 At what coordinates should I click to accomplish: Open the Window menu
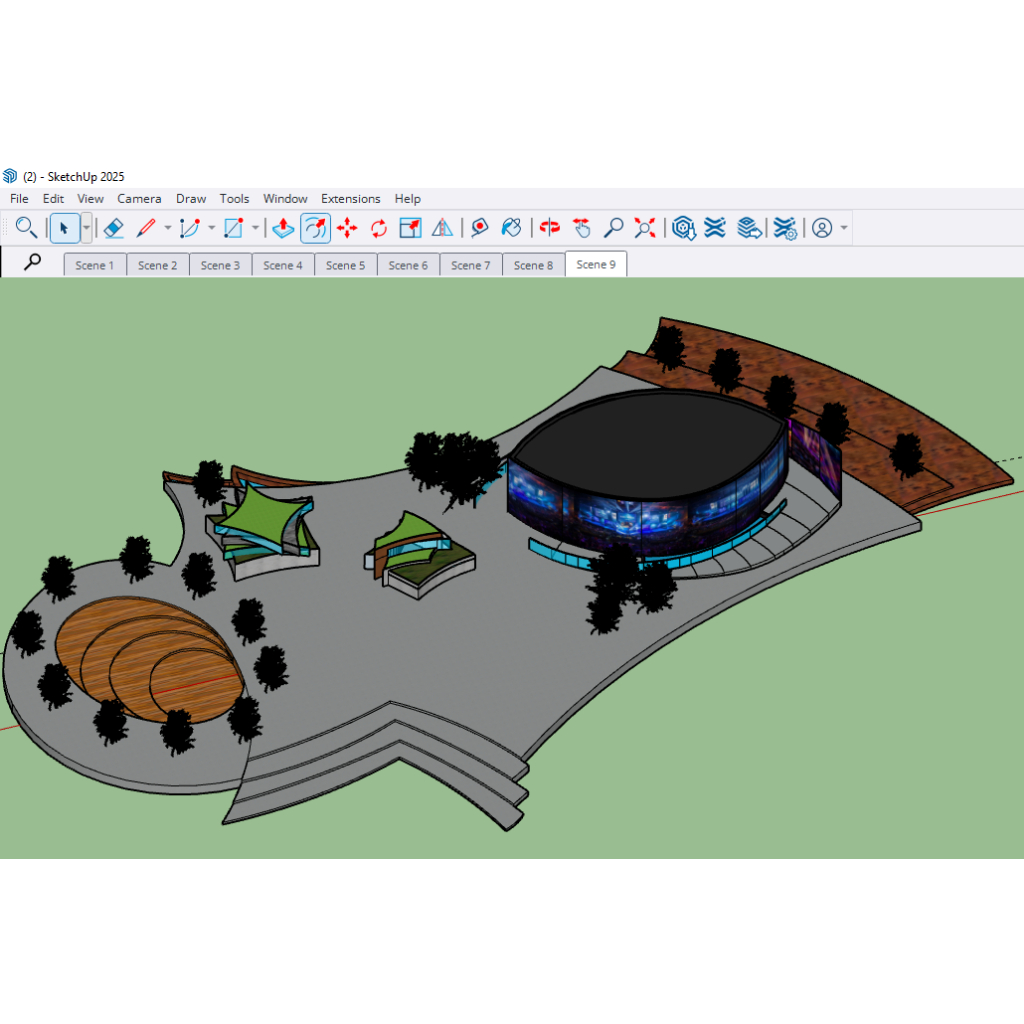coord(285,199)
